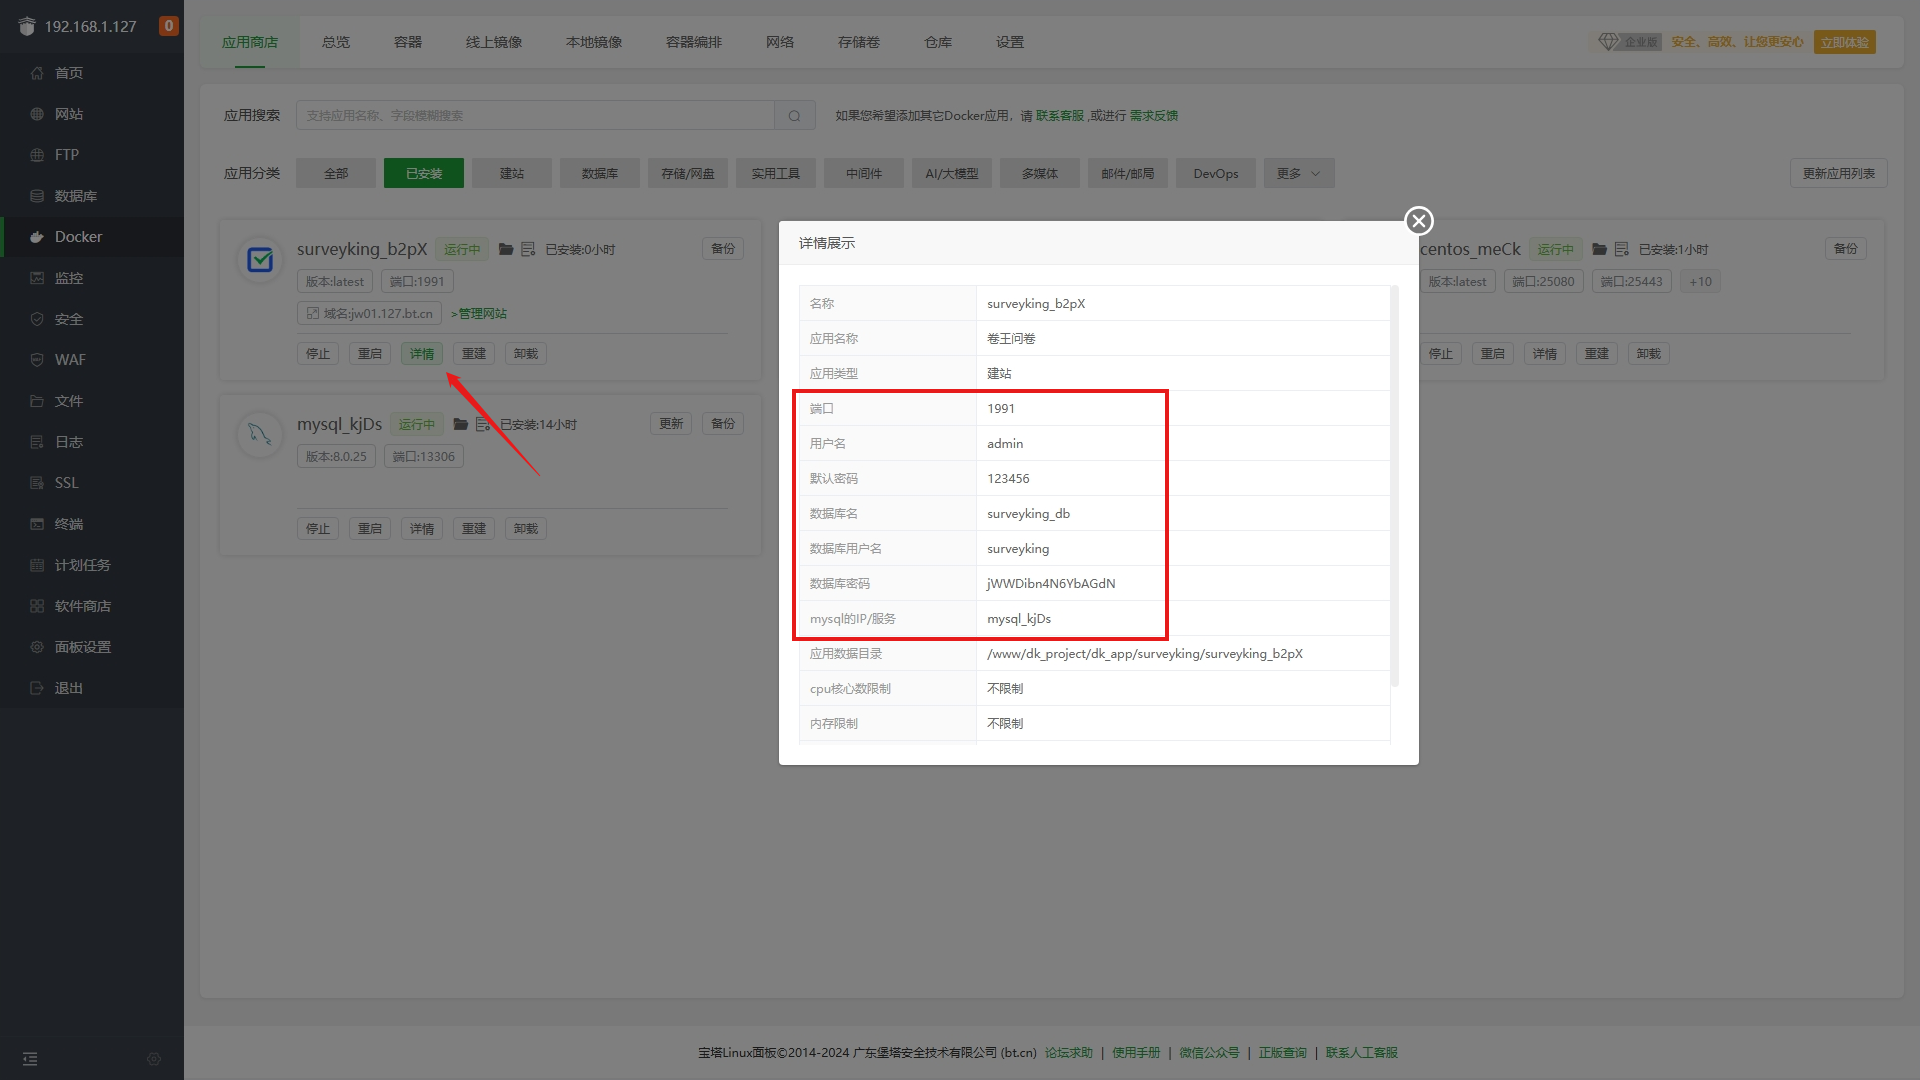This screenshot has width=1920, height=1080.
Task: Click the 退出 logout icon
Action: (x=37, y=688)
